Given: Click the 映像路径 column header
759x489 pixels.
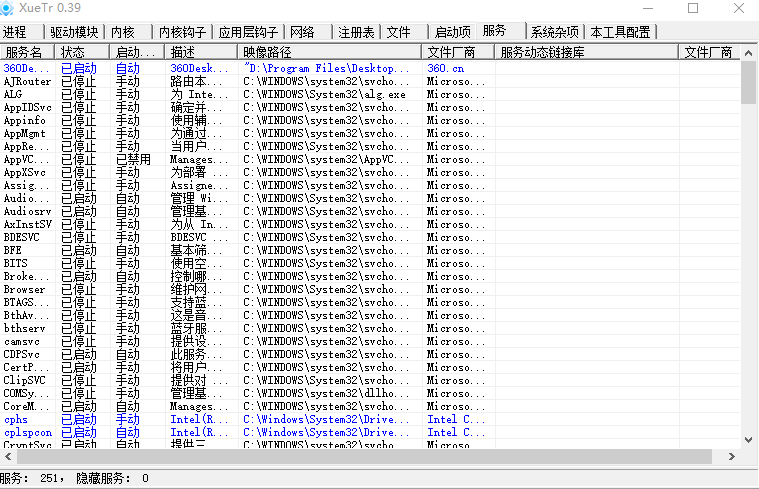Looking at the screenshot, I should point(267,51).
